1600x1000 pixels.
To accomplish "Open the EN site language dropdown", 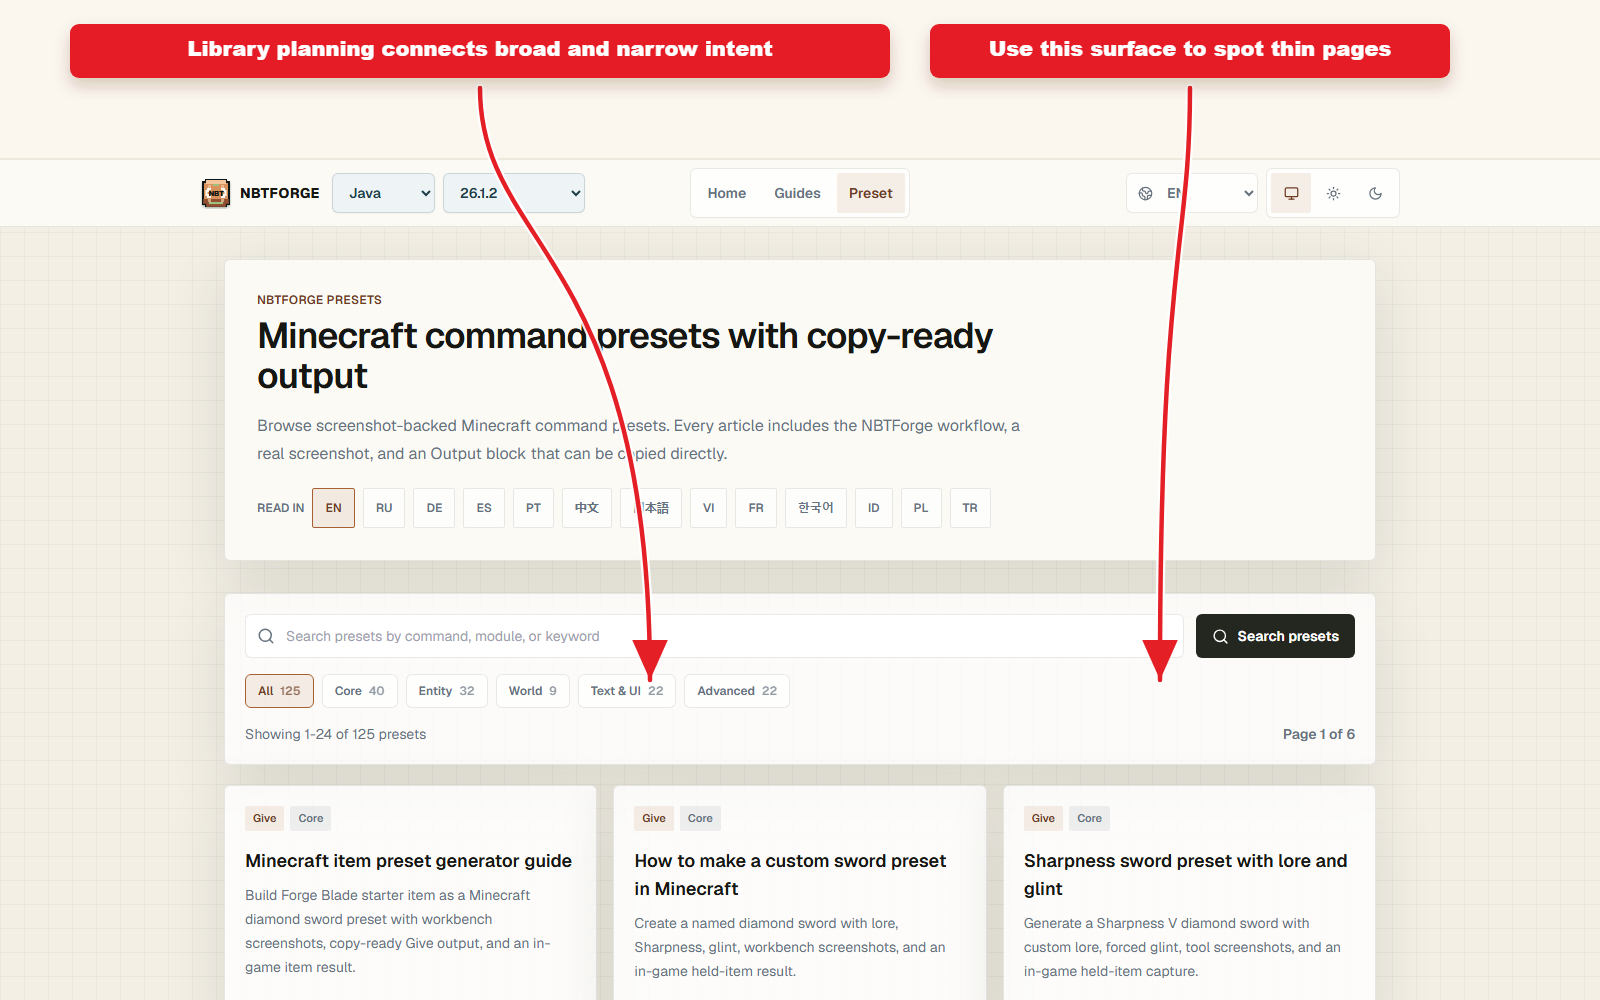I will [x=1192, y=193].
